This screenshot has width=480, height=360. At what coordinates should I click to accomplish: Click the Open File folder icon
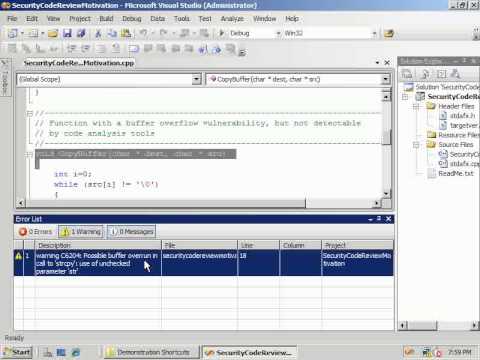pyautogui.click(x=53, y=33)
